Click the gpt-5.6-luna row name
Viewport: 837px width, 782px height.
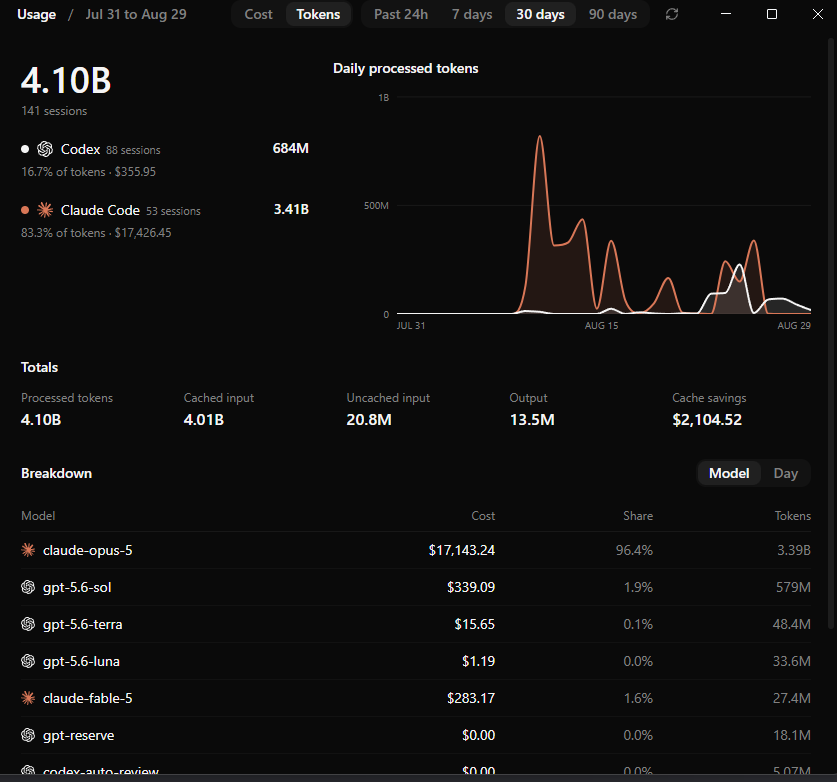coord(81,661)
